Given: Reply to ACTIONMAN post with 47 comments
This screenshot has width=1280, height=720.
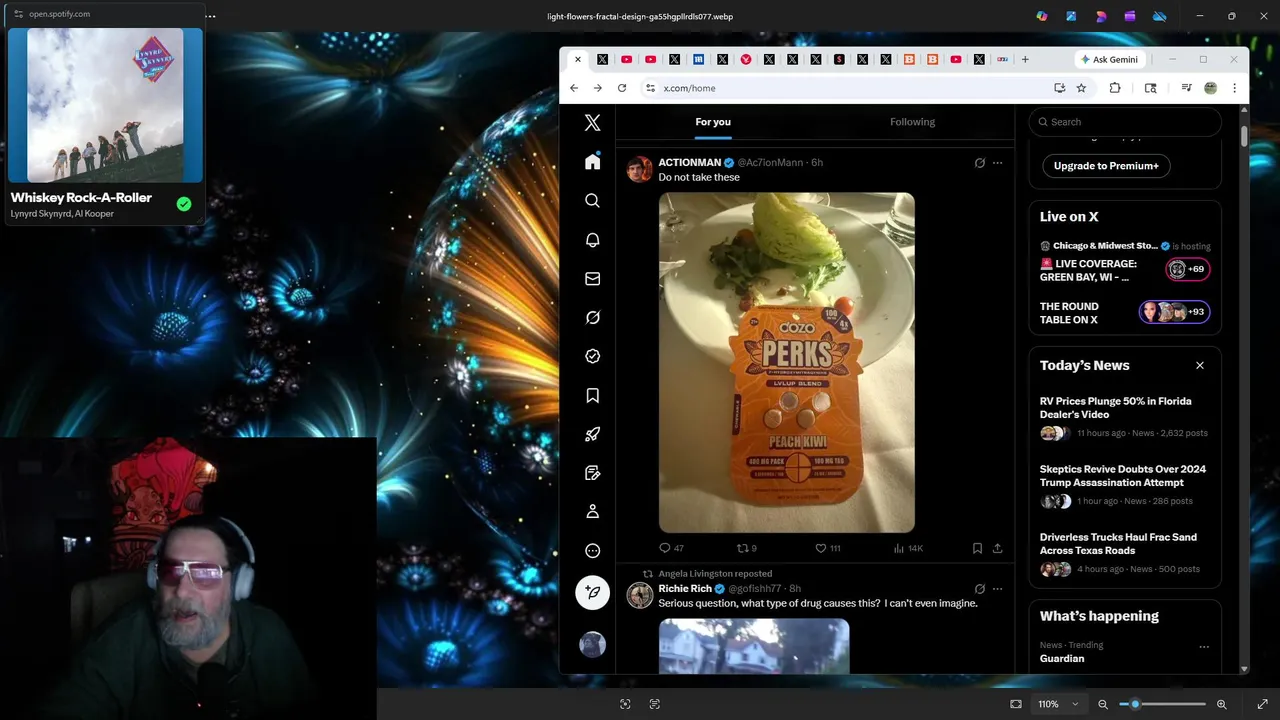Looking at the screenshot, I should [x=671, y=548].
